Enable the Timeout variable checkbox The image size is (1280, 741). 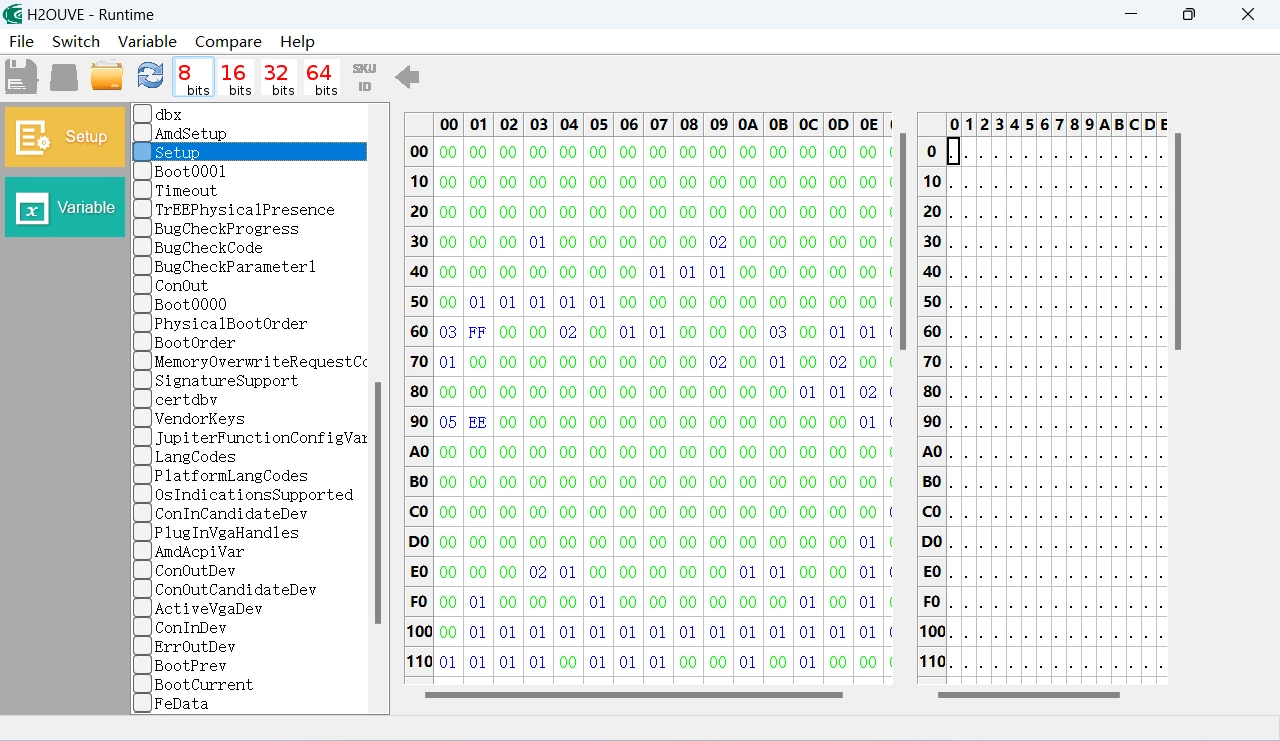tap(143, 190)
